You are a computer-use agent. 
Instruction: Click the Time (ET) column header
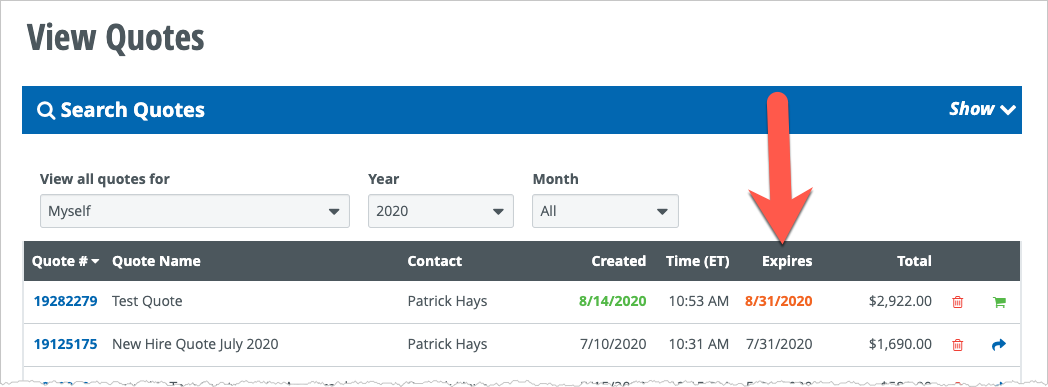tap(698, 261)
